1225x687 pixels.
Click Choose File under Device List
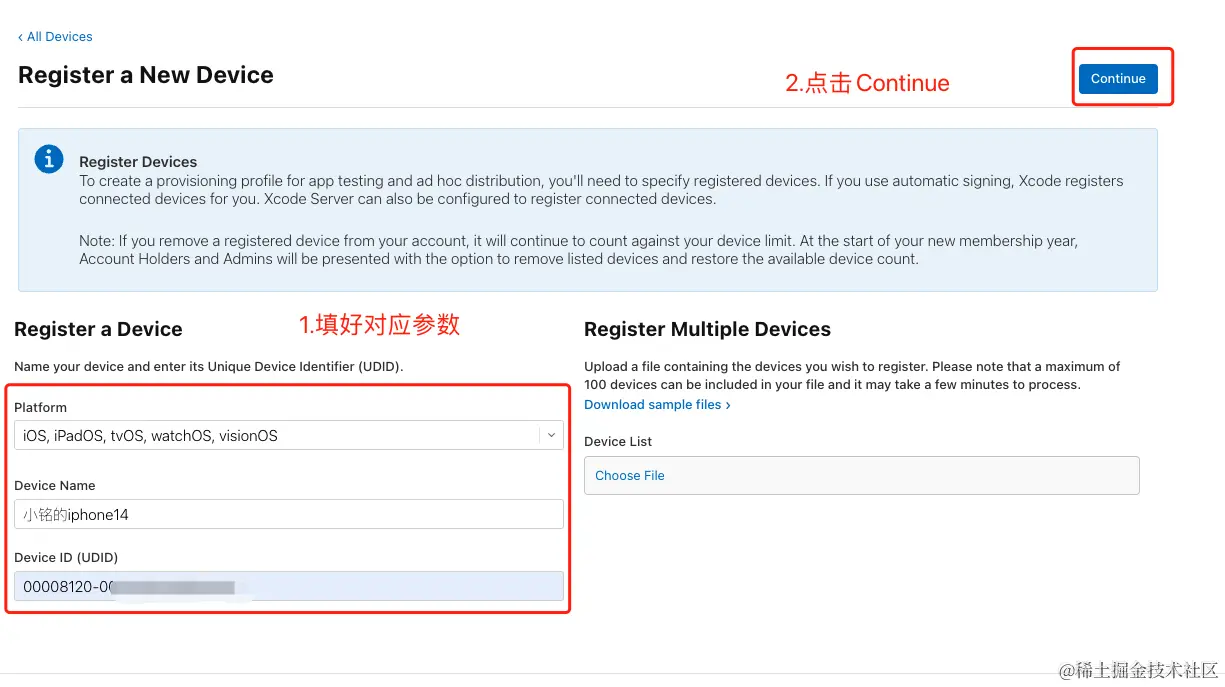[x=630, y=476]
